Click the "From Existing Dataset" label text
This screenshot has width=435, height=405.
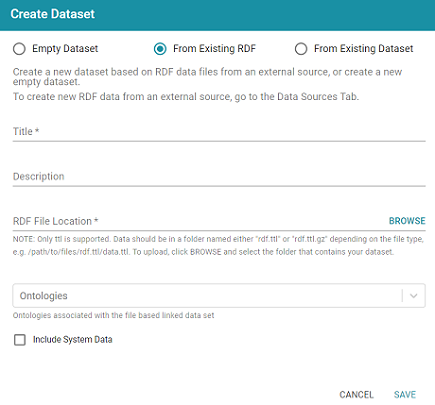[x=364, y=49]
